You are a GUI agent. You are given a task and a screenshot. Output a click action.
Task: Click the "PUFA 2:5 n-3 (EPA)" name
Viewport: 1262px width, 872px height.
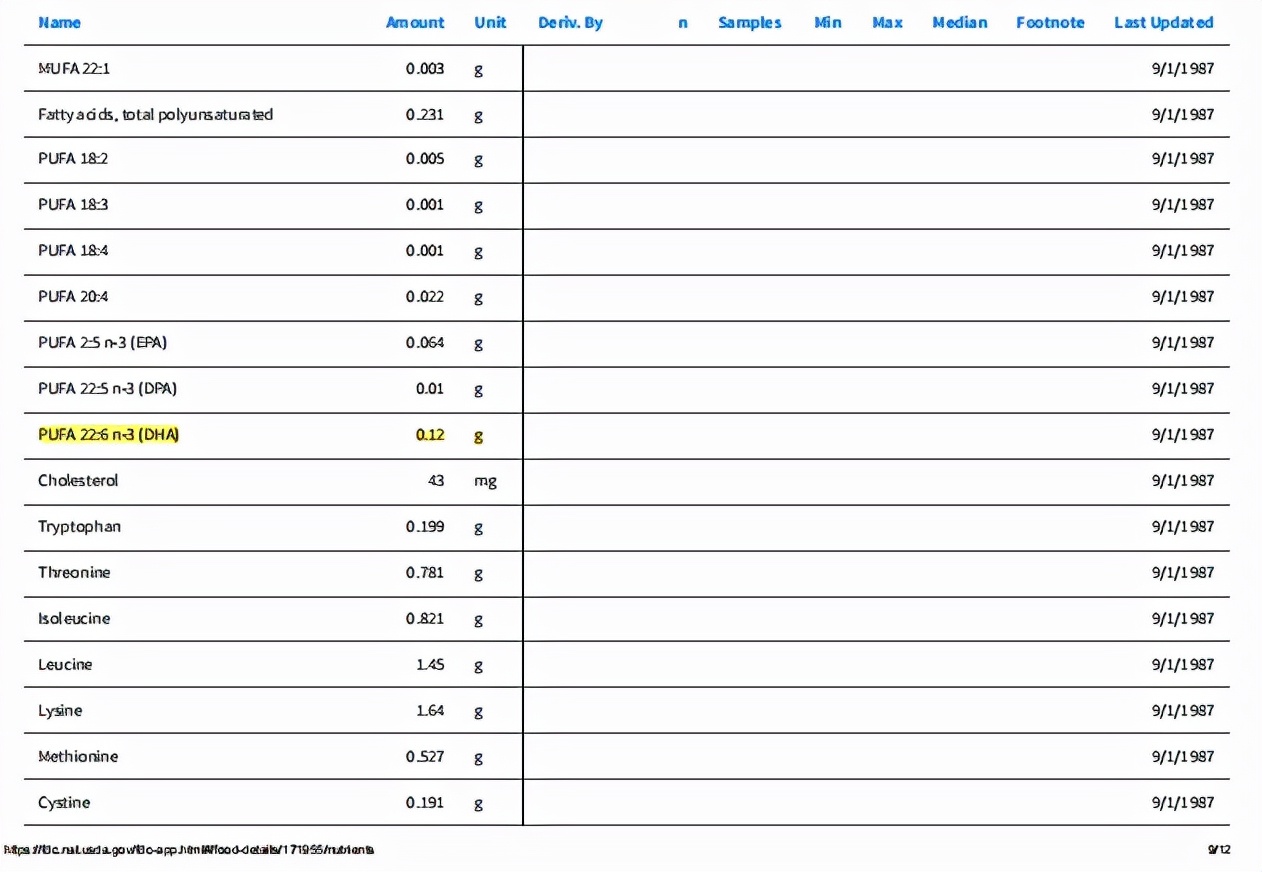coord(102,342)
